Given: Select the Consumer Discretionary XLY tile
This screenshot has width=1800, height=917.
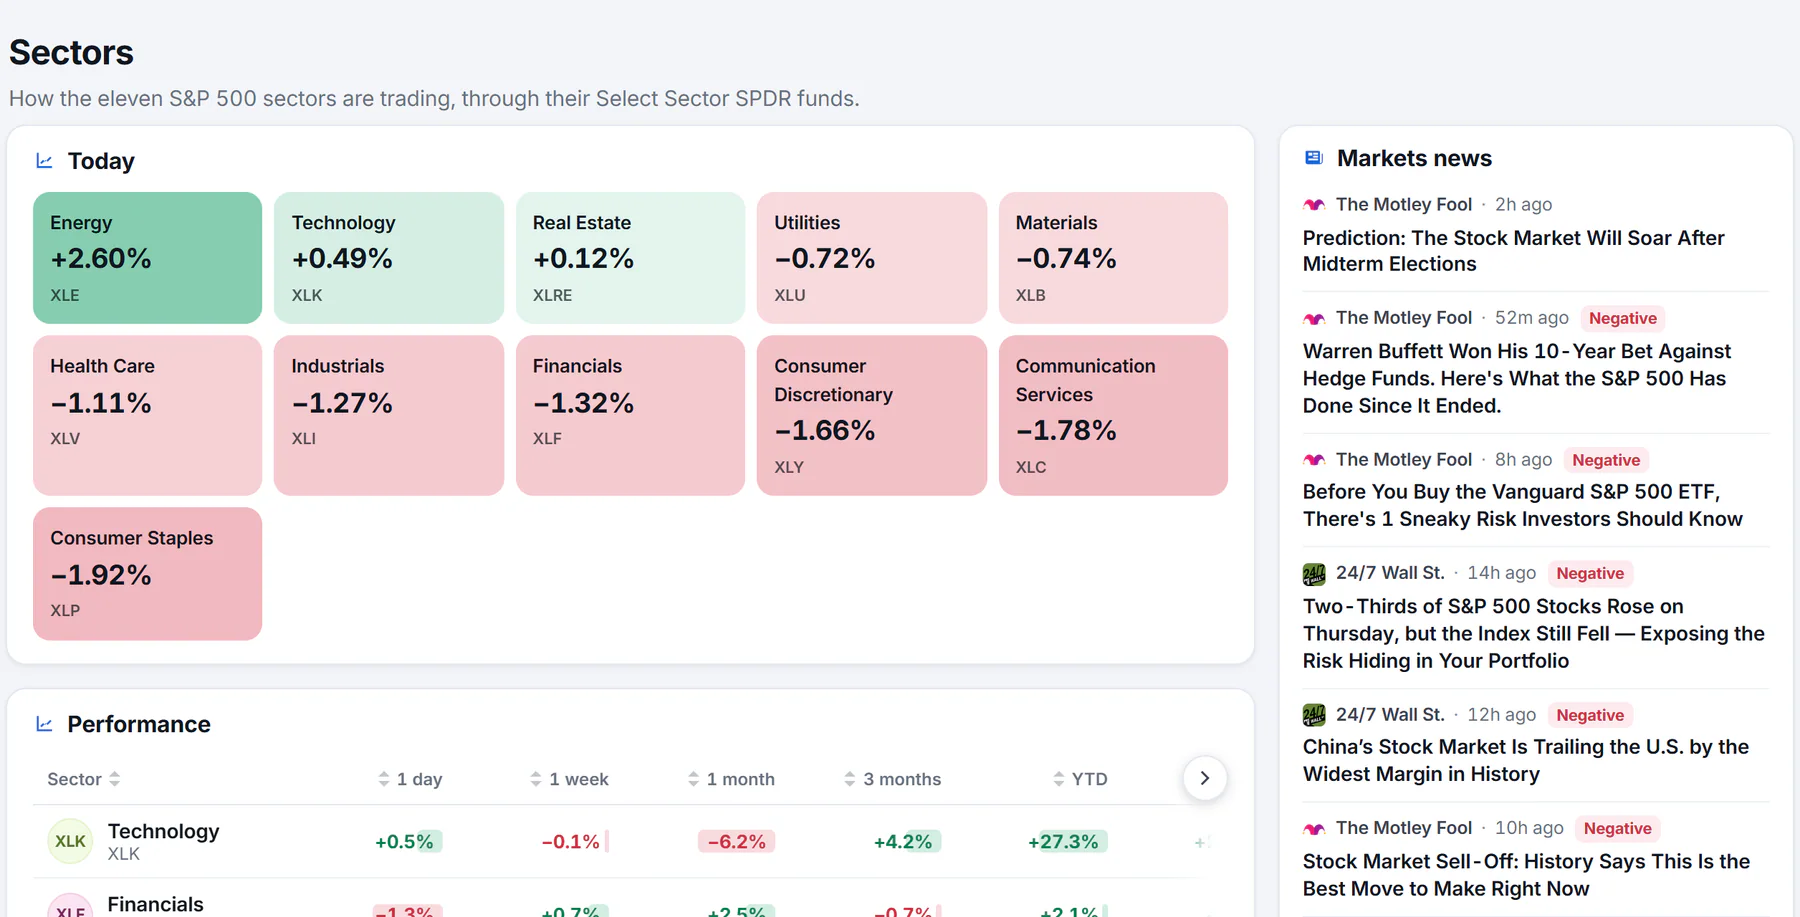Looking at the screenshot, I should (872, 415).
